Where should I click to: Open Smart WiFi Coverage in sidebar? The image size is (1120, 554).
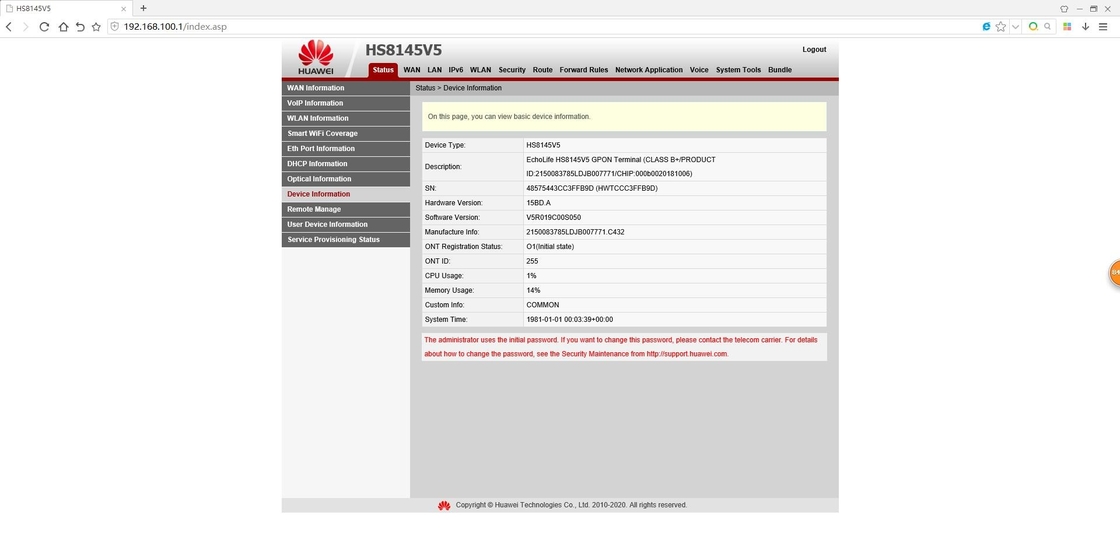pyautogui.click(x=346, y=134)
